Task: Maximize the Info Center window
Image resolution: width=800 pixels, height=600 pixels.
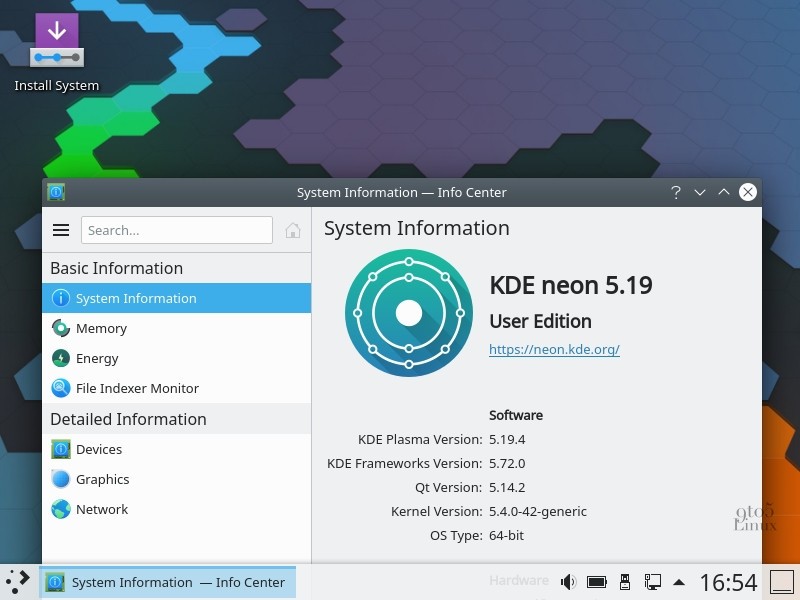Action: [723, 192]
